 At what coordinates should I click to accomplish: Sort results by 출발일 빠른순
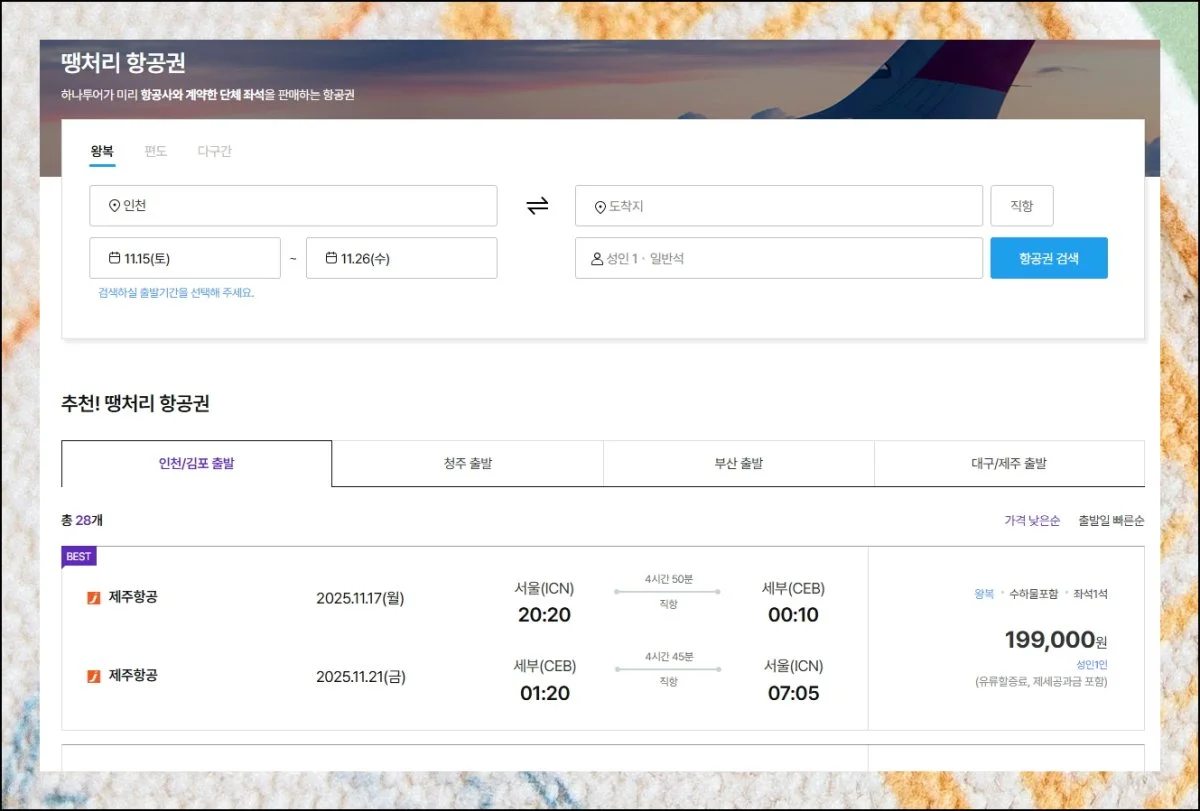click(1111, 521)
